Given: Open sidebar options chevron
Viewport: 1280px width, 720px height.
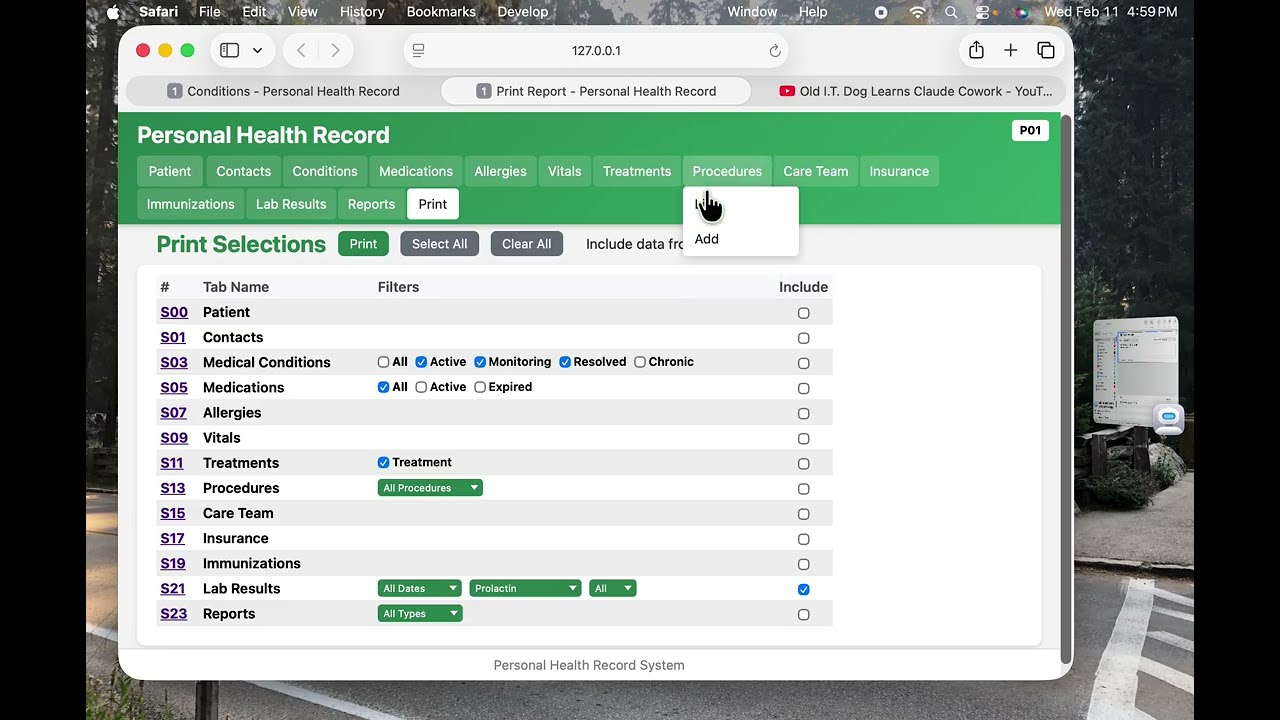Looking at the screenshot, I should coord(257,50).
